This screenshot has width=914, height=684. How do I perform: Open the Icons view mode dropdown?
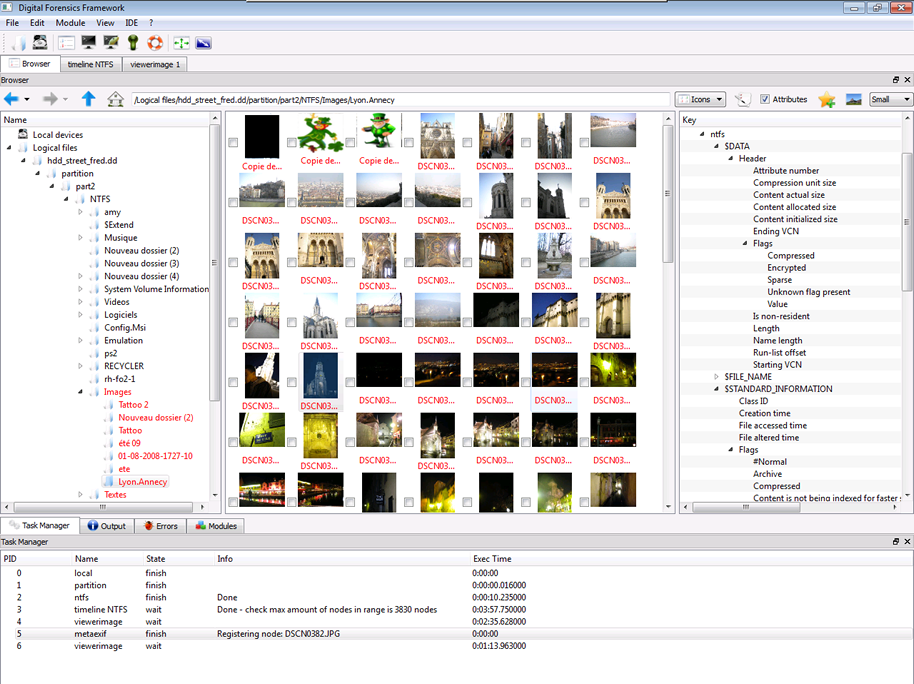pyautogui.click(x=701, y=99)
